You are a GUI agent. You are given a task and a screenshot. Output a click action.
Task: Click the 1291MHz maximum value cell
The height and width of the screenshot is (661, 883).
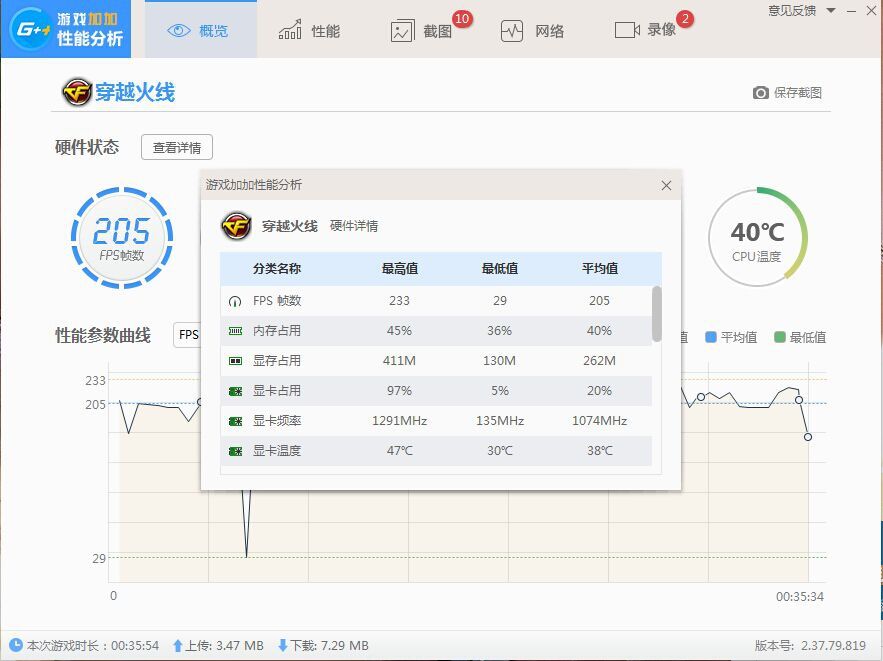(399, 421)
